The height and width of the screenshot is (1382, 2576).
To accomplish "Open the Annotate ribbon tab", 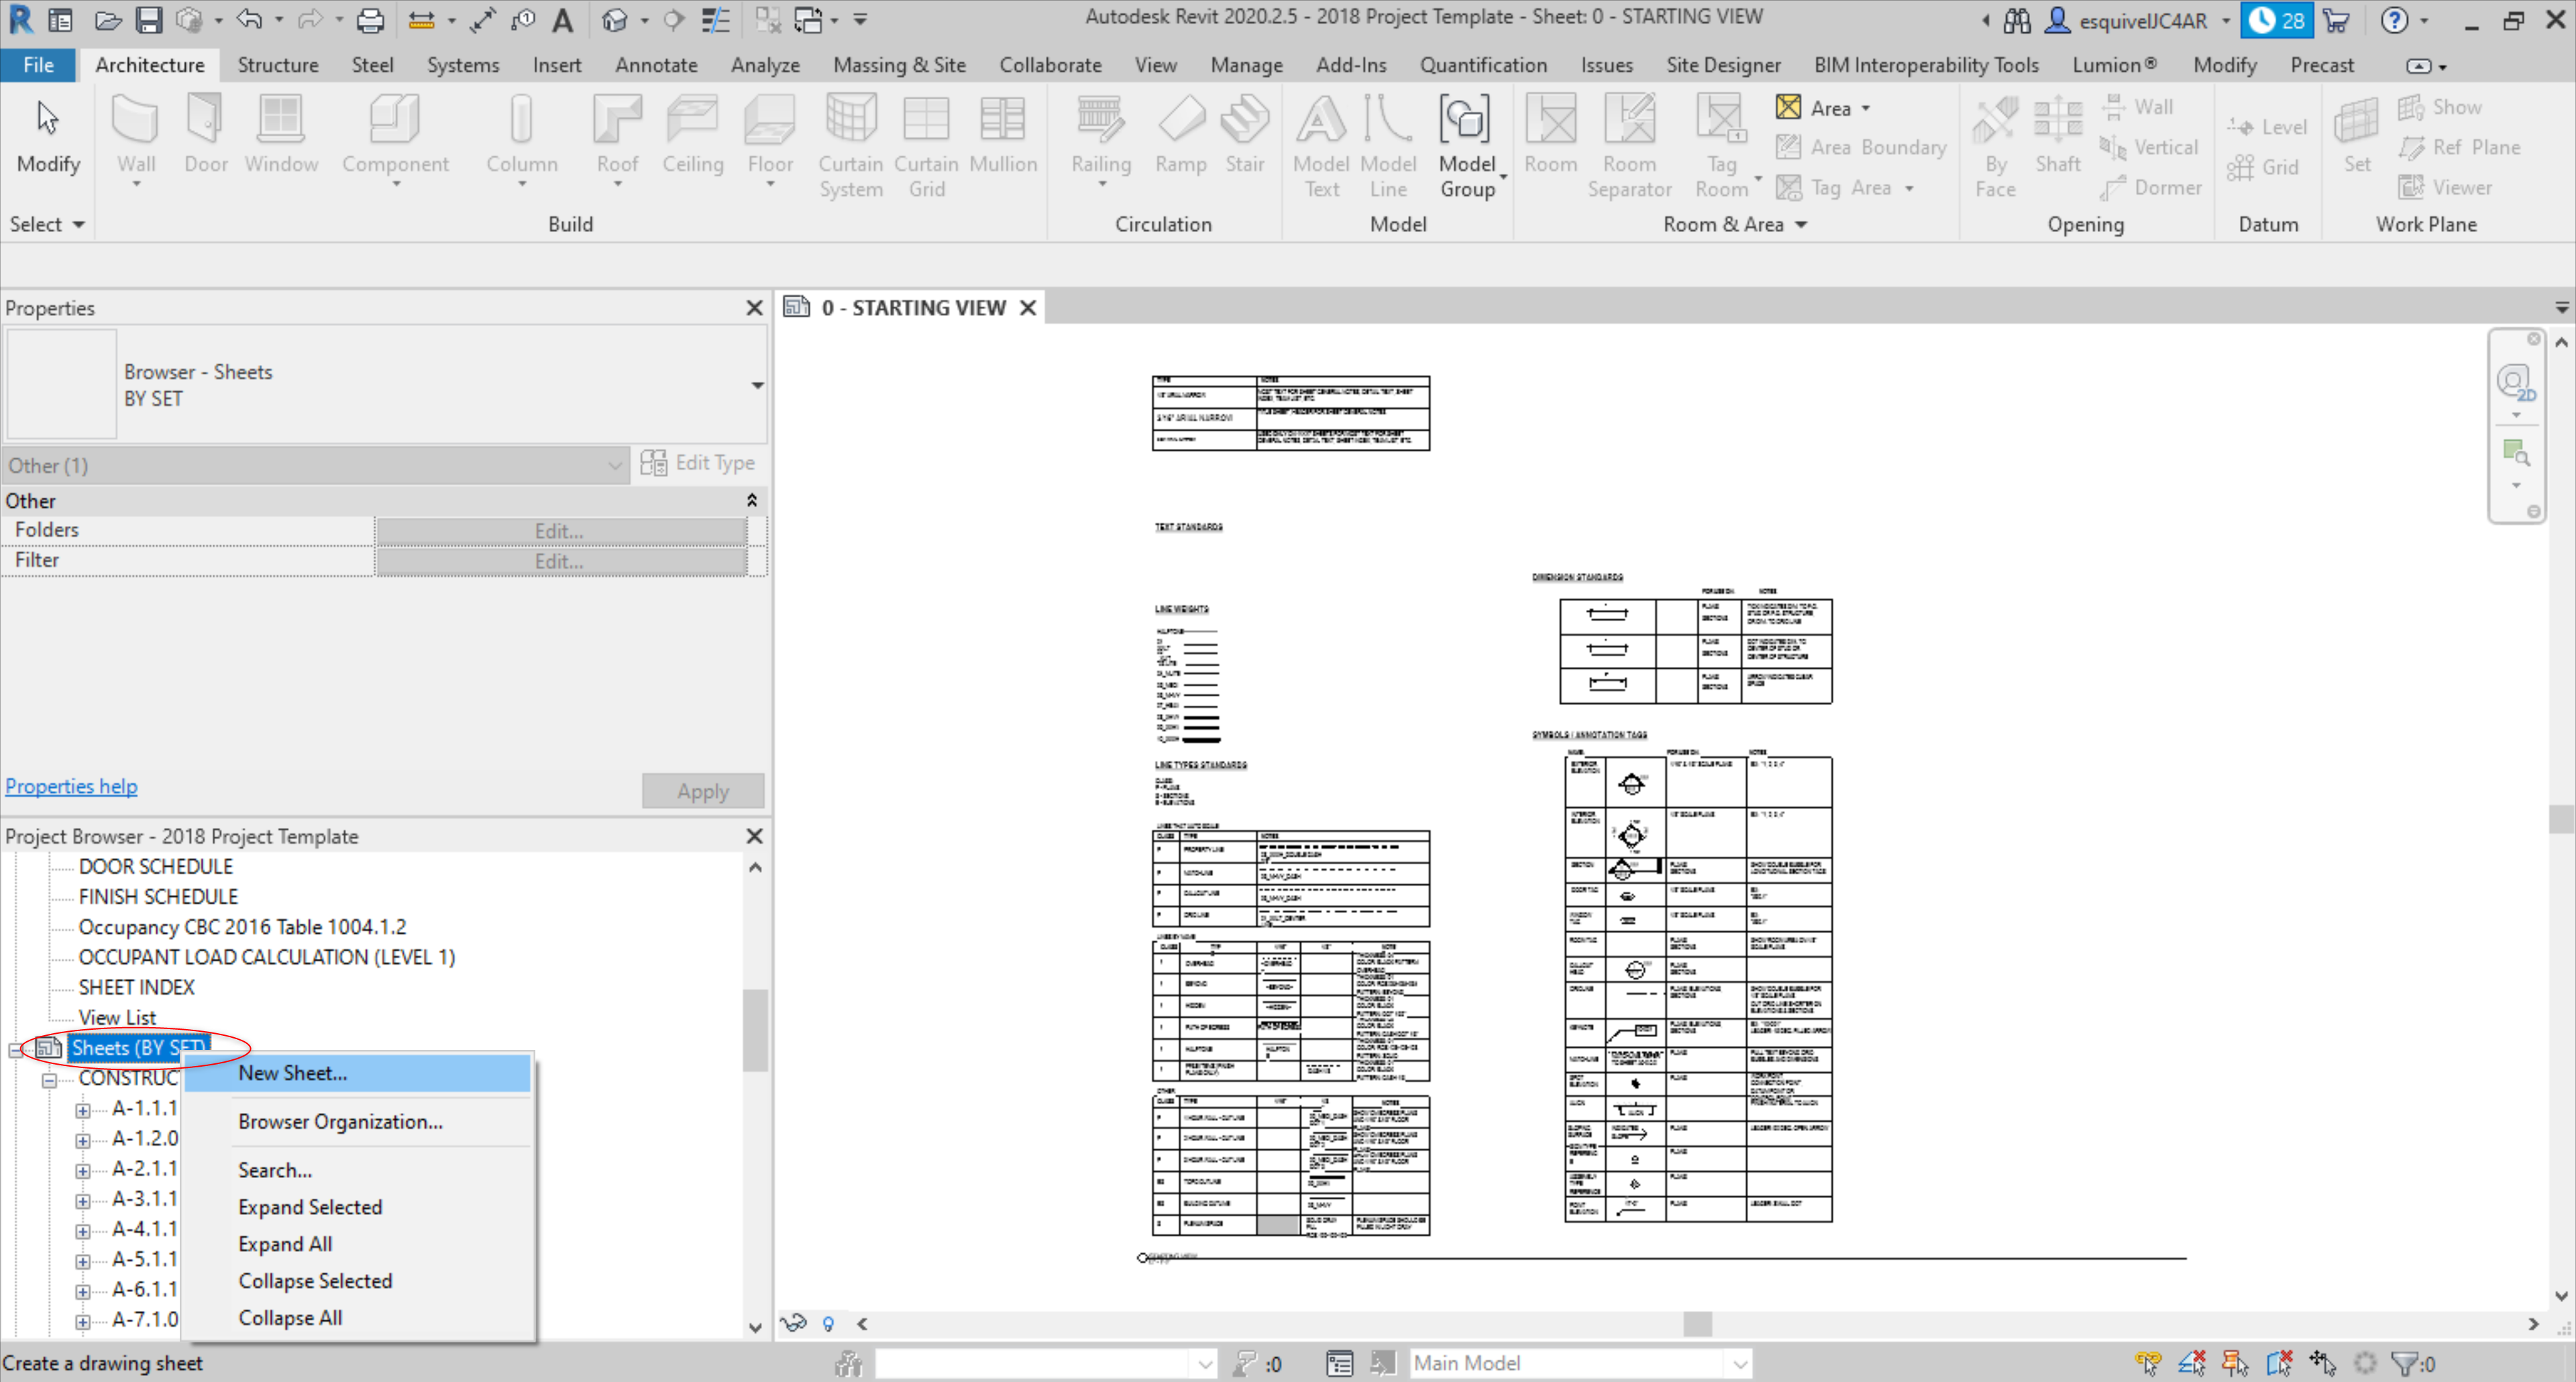I will [x=656, y=65].
